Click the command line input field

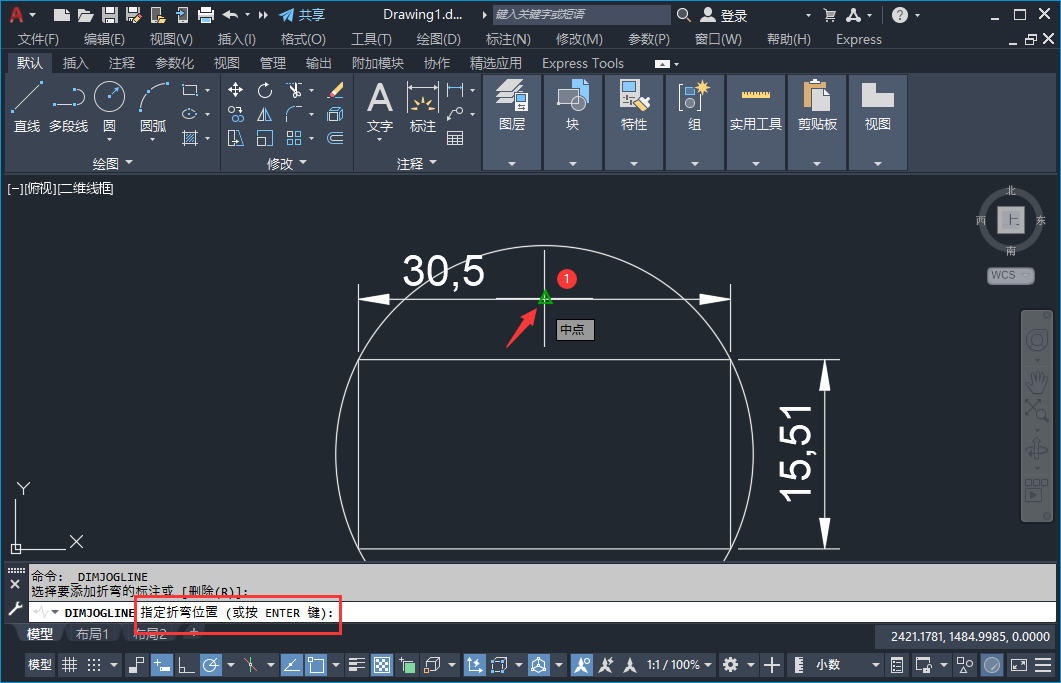tap(600, 612)
